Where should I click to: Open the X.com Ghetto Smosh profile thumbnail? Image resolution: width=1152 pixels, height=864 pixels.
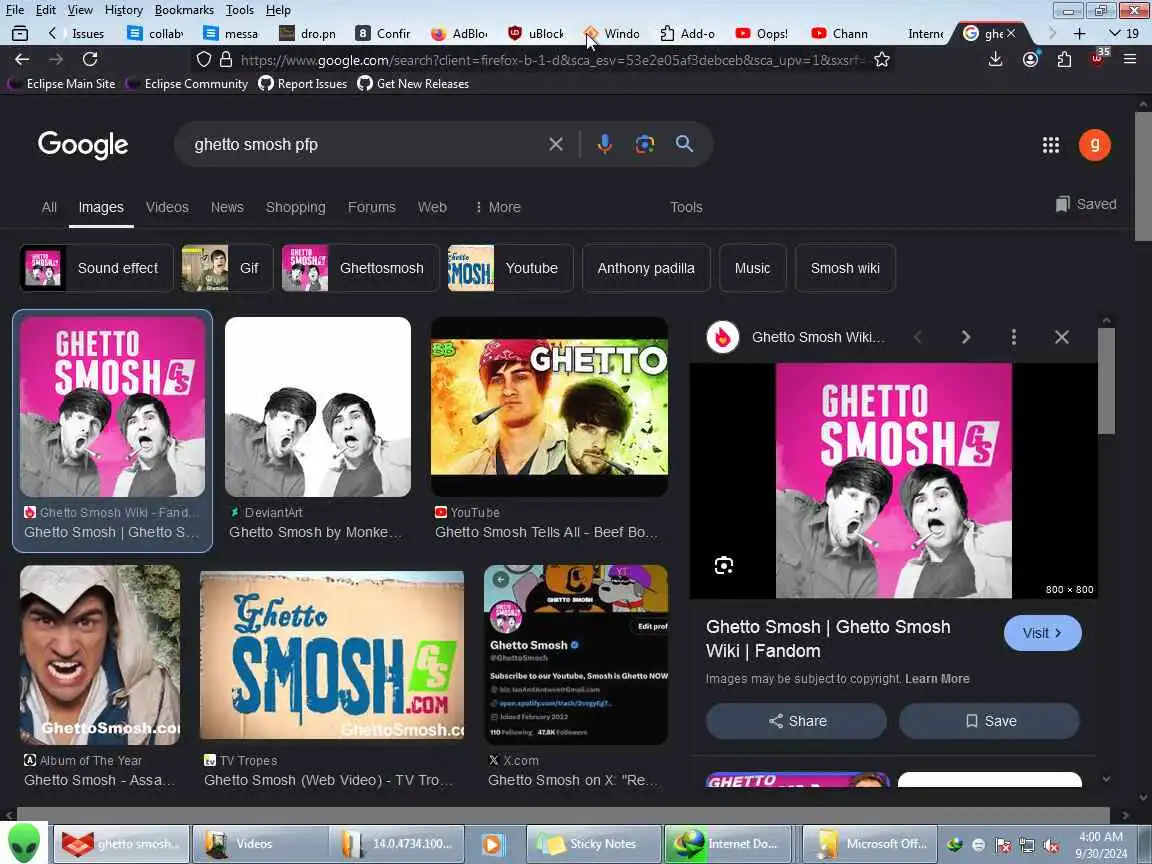(576, 655)
